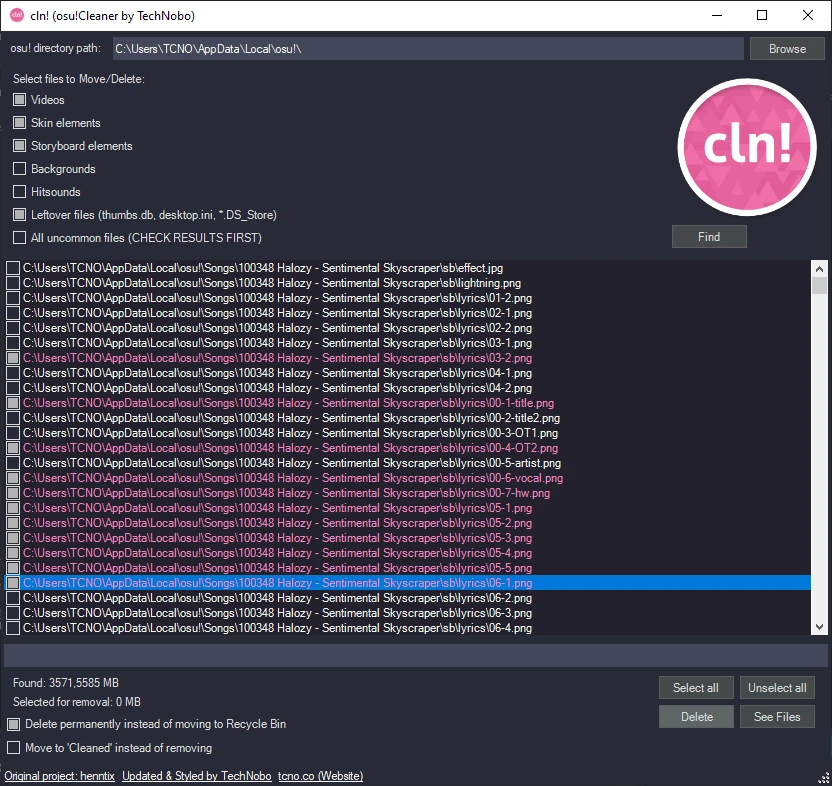Open the Updated & Styled by TechNobo link
832x786 pixels.
[x=196, y=776]
